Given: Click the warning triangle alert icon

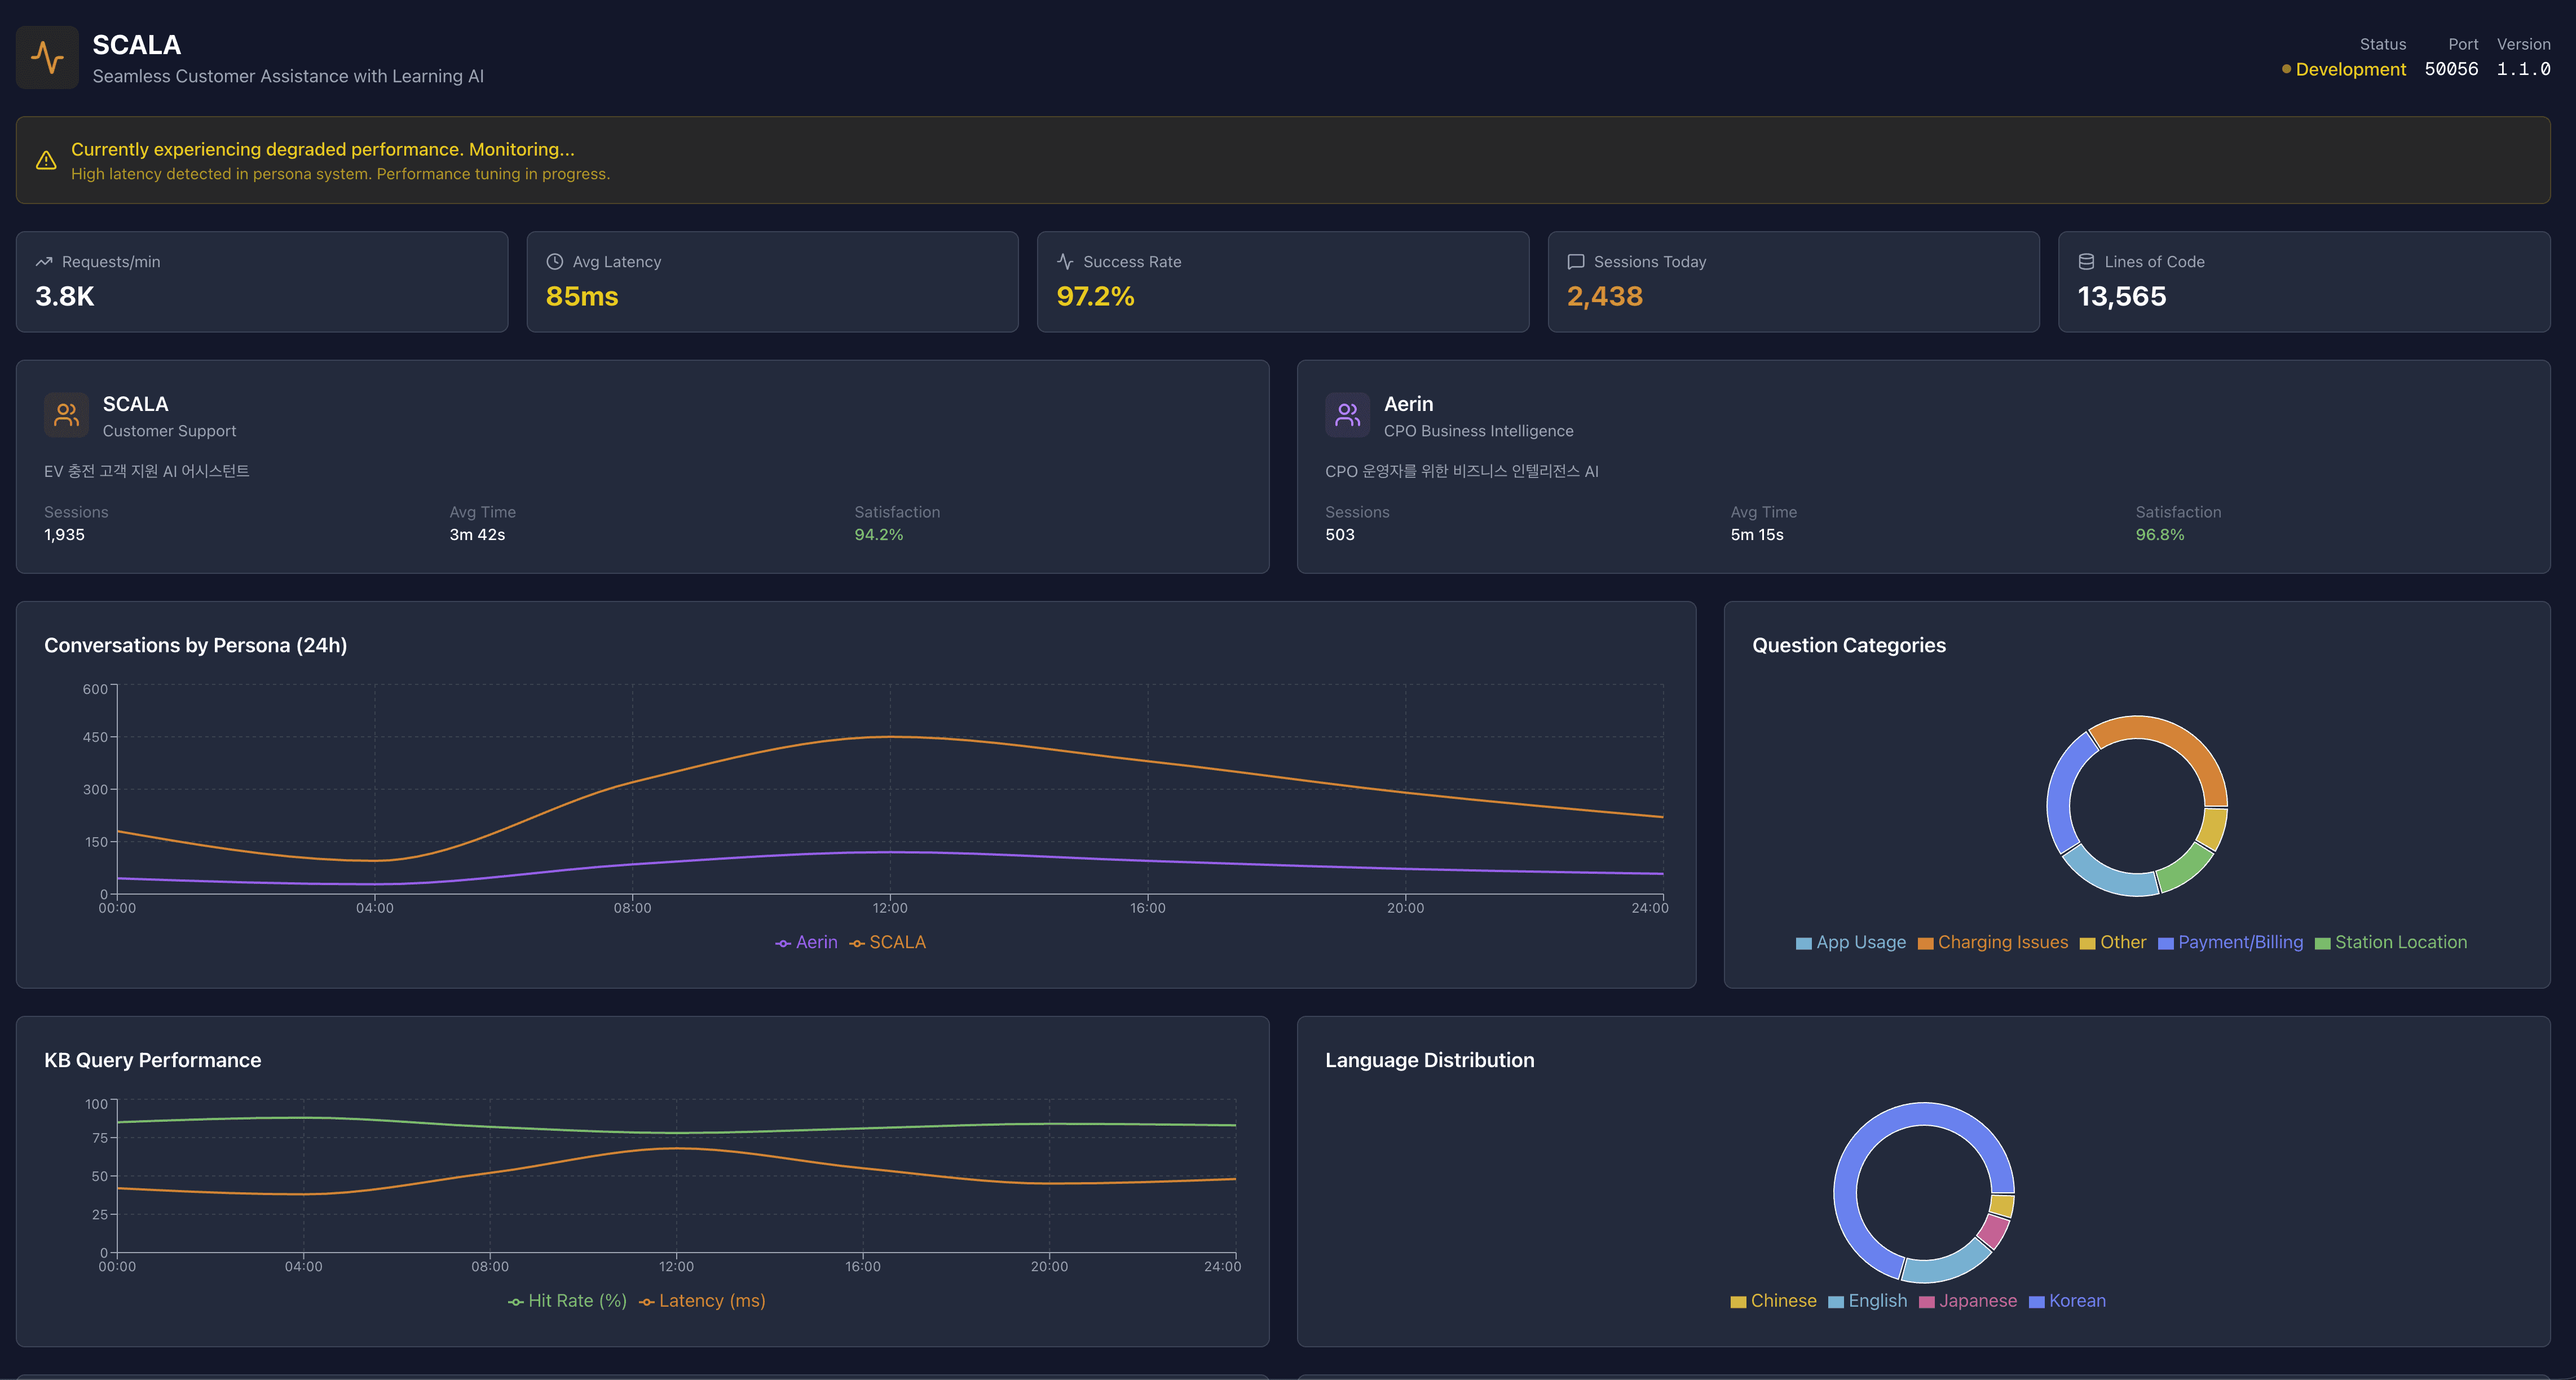Looking at the screenshot, I should [x=46, y=160].
